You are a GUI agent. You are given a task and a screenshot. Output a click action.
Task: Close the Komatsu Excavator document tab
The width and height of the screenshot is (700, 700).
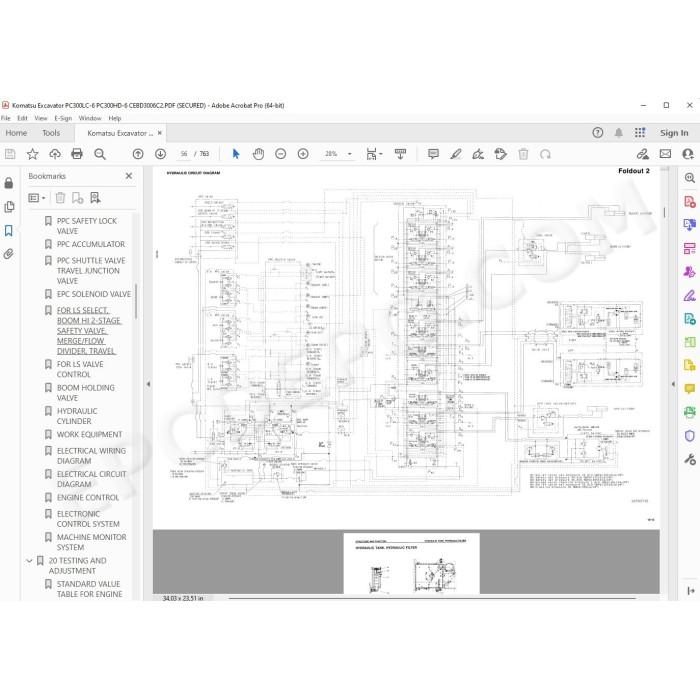click(159, 133)
